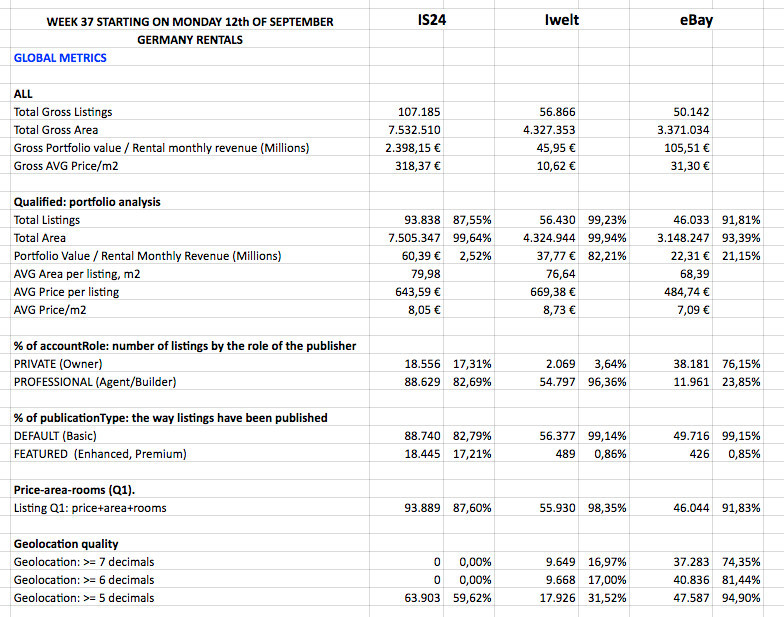Select the 'GERMANY RENTALS' cell
The image size is (784, 617).
tap(190, 40)
